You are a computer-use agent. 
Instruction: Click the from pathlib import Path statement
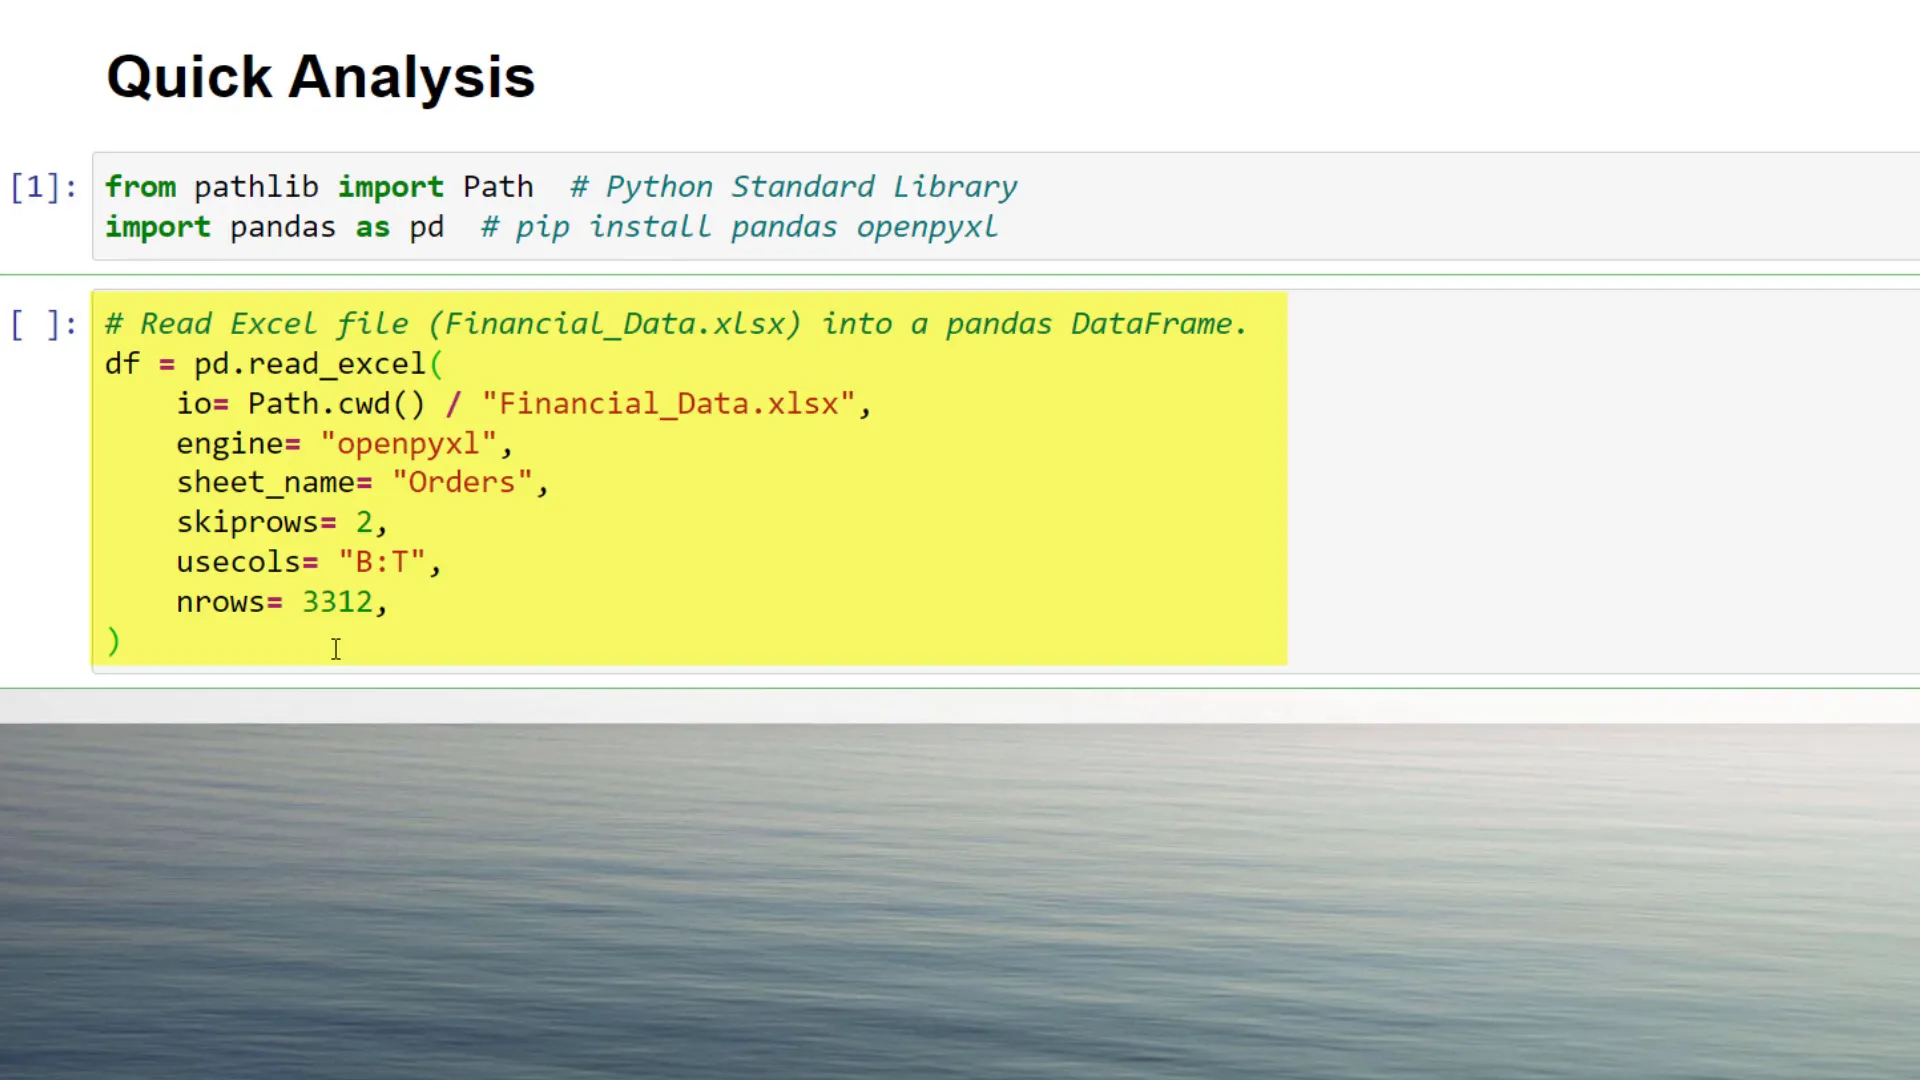click(x=320, y=186)
